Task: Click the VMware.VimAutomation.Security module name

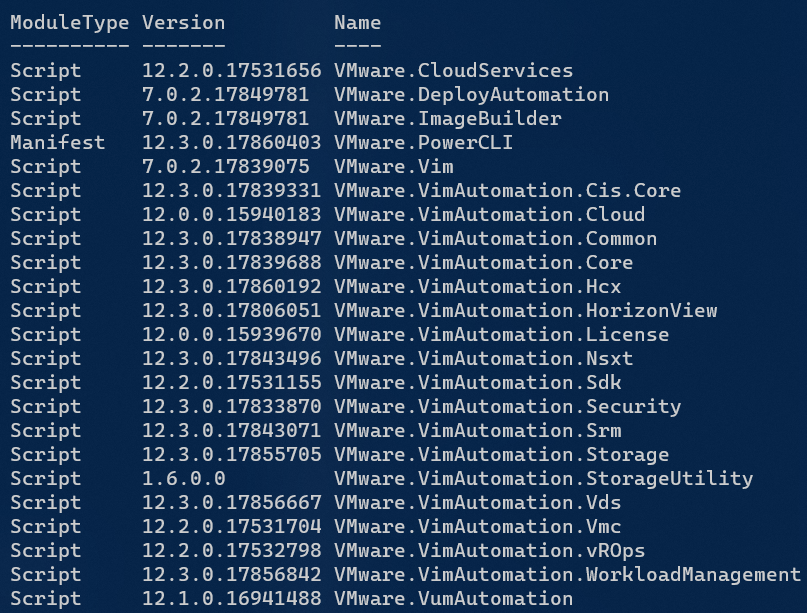Action: coord(507,406)
